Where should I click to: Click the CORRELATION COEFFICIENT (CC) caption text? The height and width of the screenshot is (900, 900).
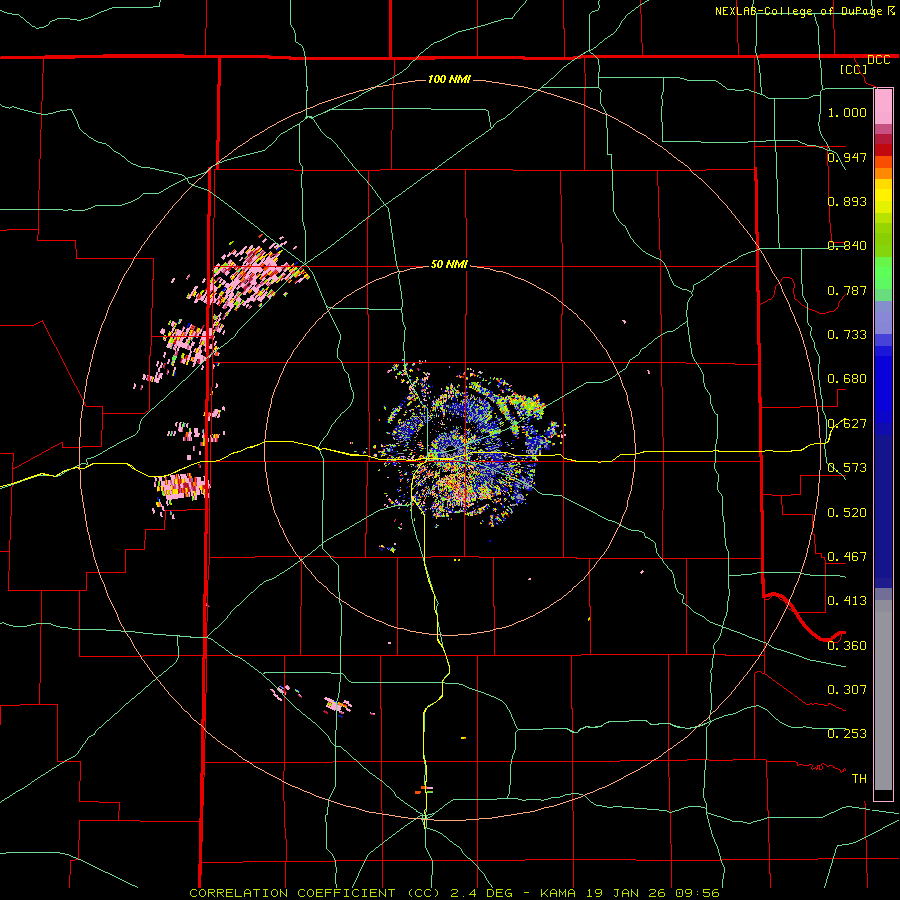click(x=315, y=893)
